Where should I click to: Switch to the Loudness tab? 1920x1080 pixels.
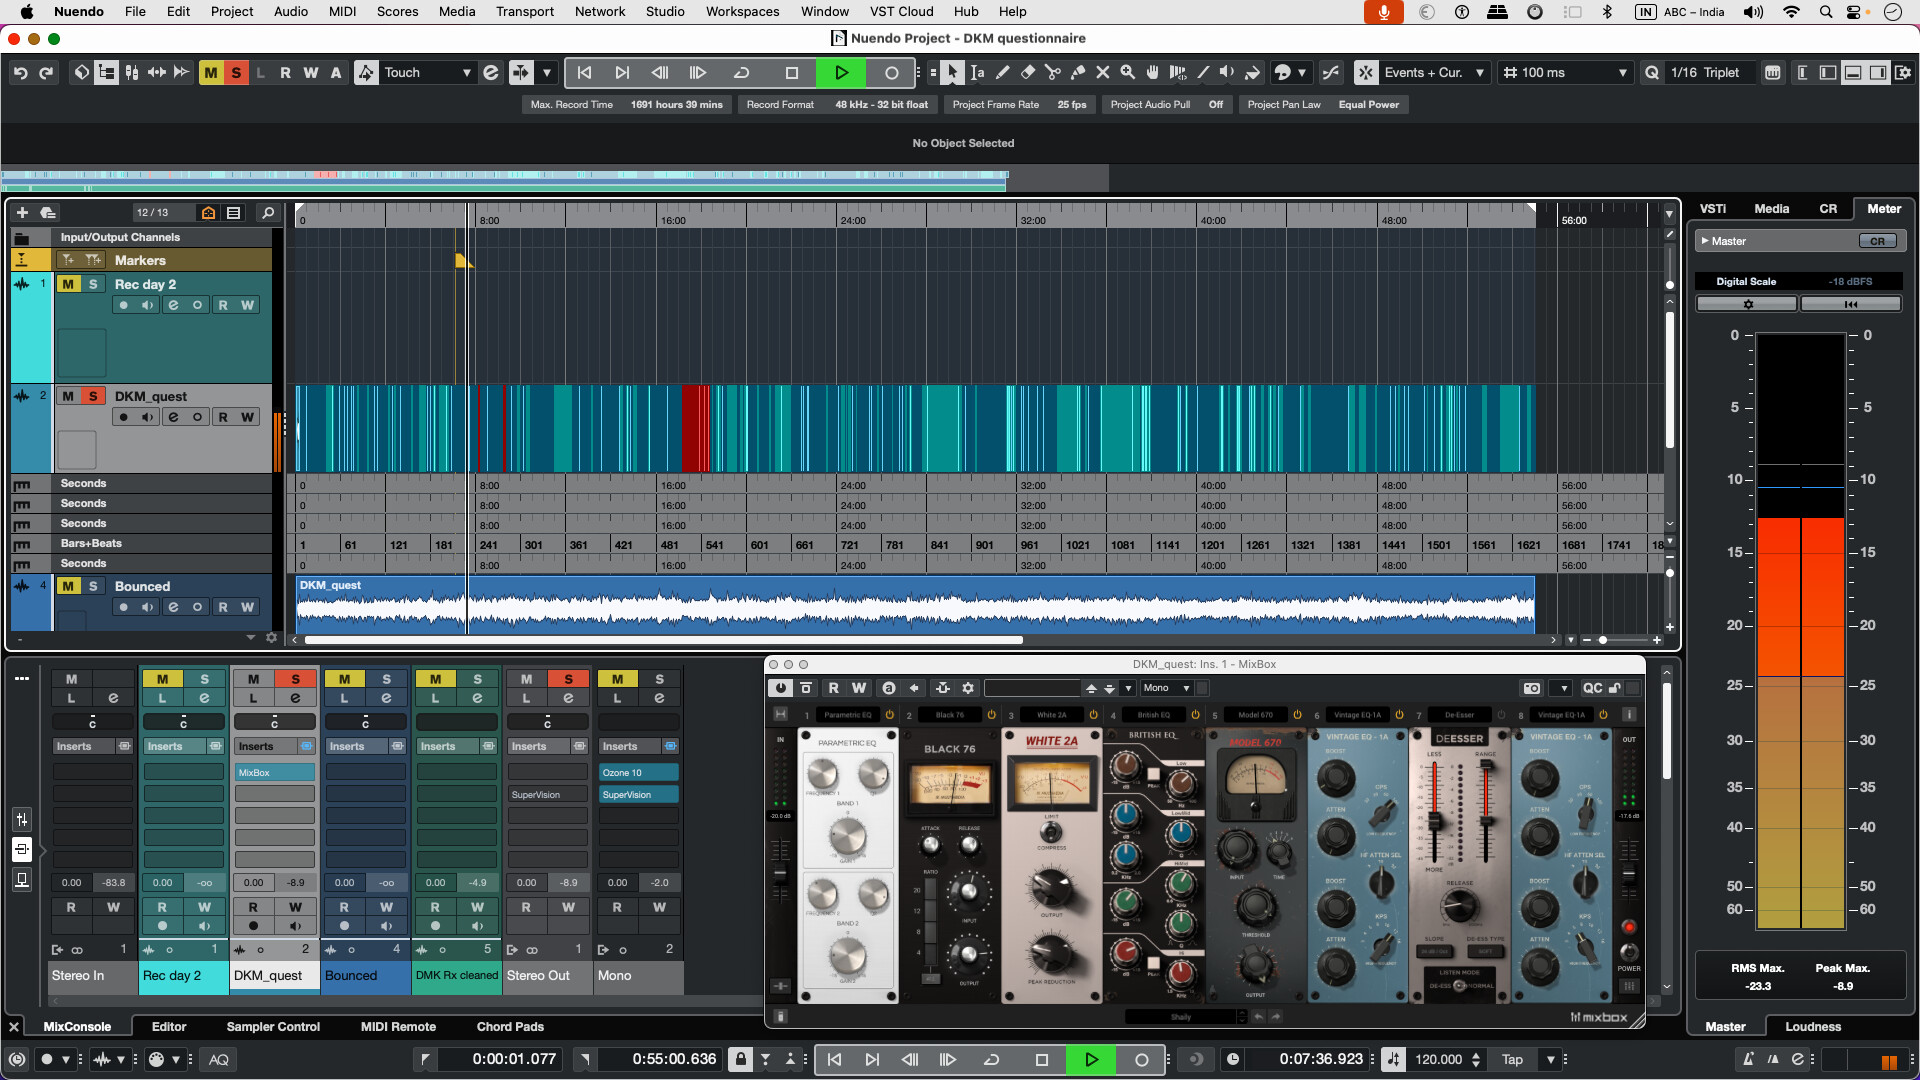click(x=1813, y=1027)
